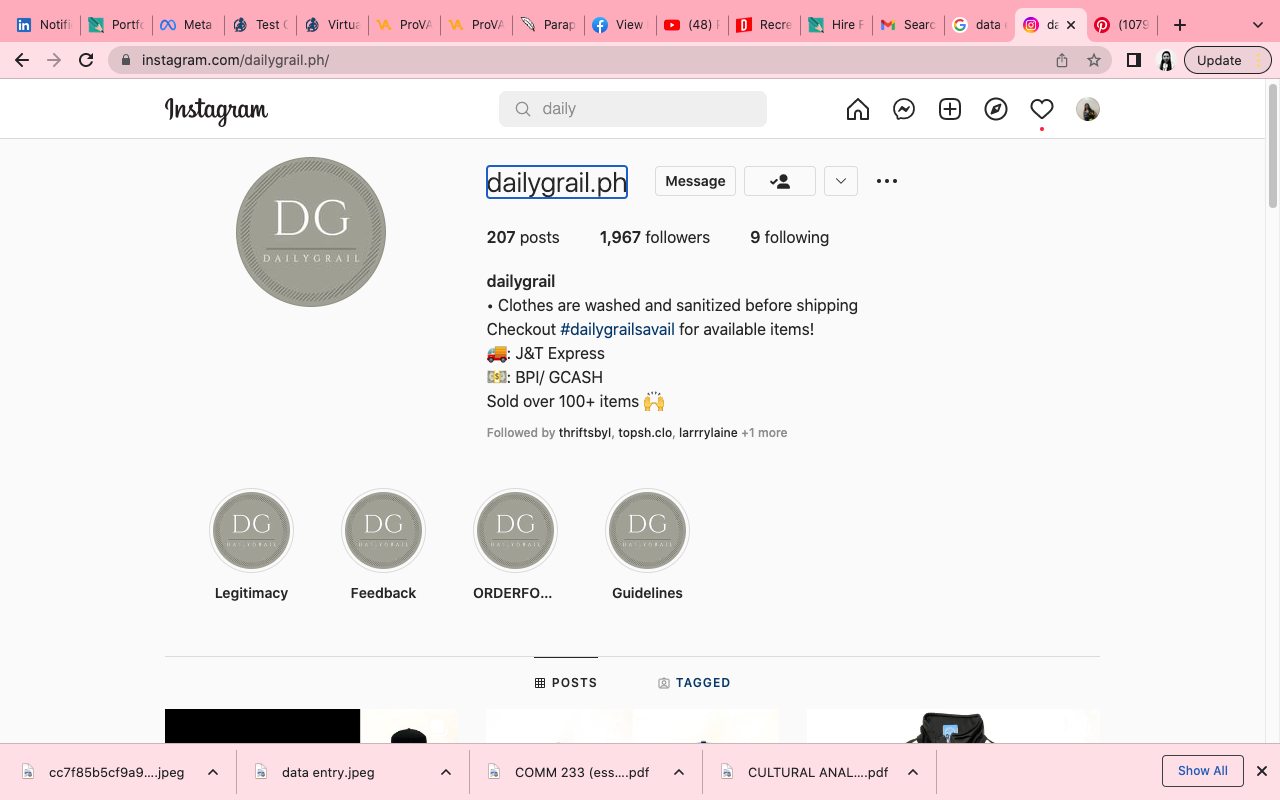Switch to the Gmail Search browser tab
1280x800 pixels.
click(907, 25)
